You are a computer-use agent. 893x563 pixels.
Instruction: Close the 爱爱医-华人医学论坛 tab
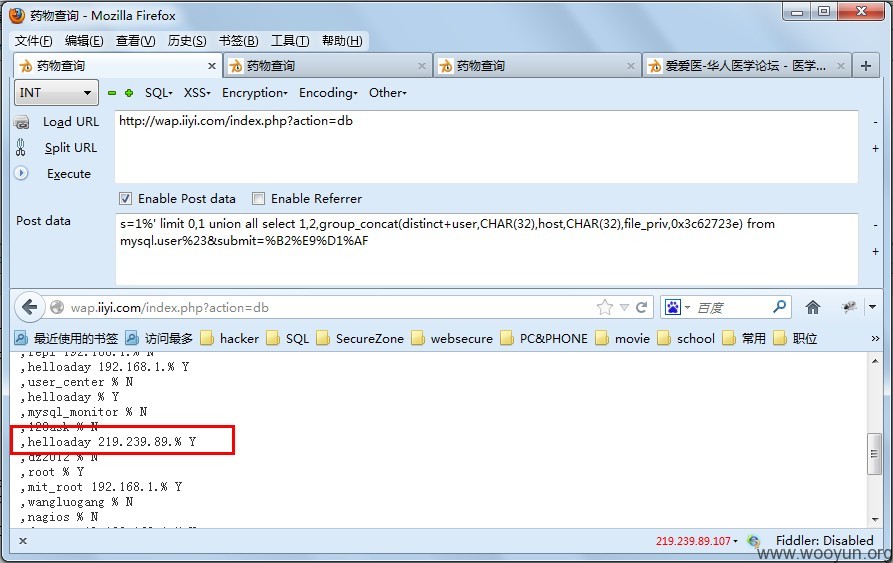pos(841,66)
